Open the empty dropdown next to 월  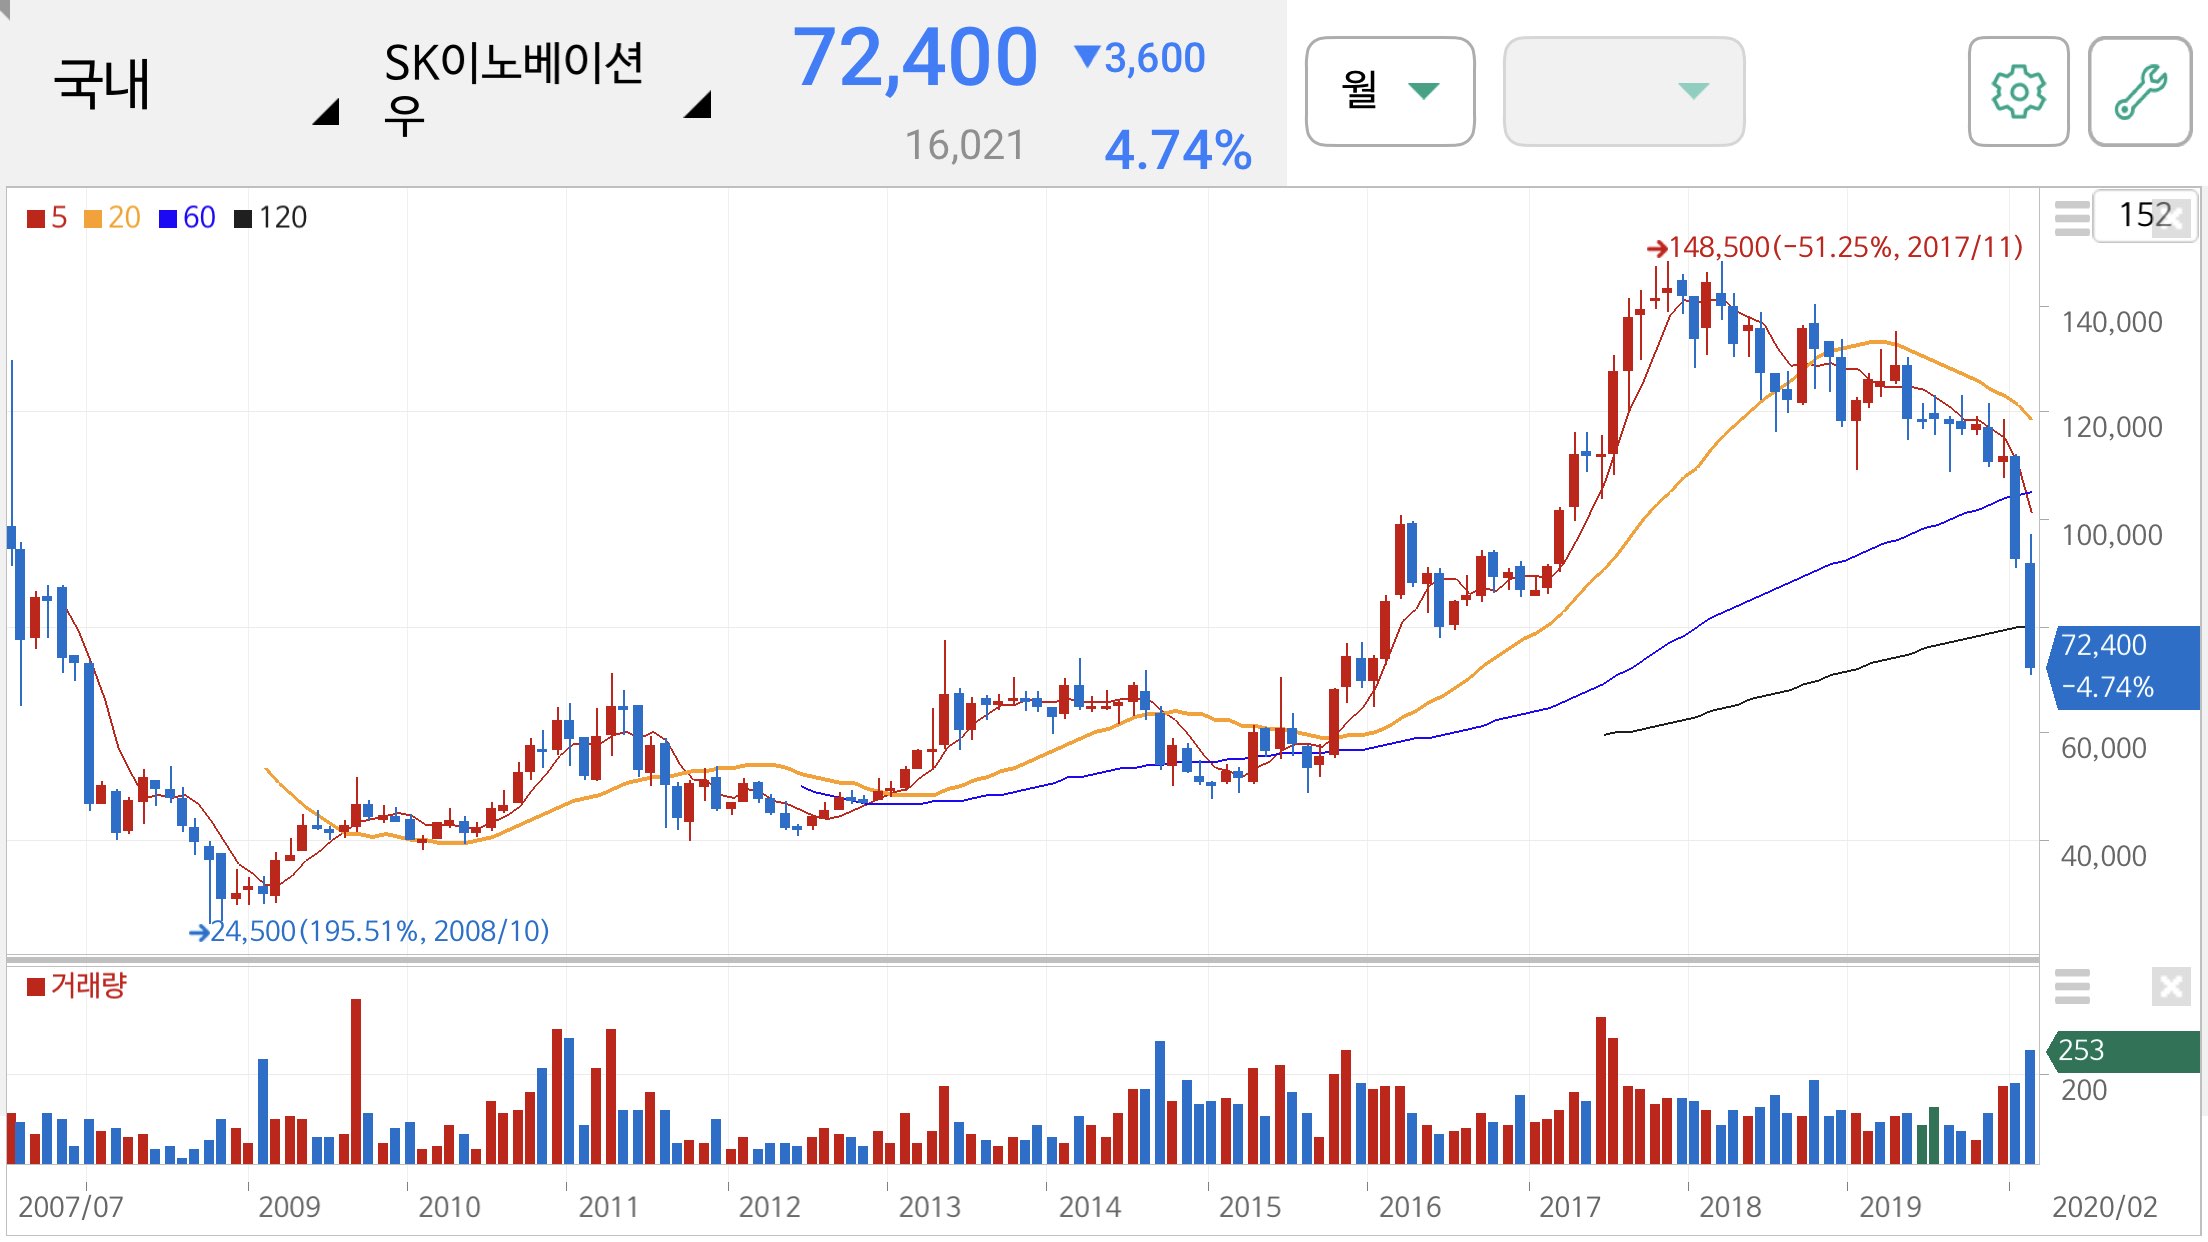[1624, 91]
